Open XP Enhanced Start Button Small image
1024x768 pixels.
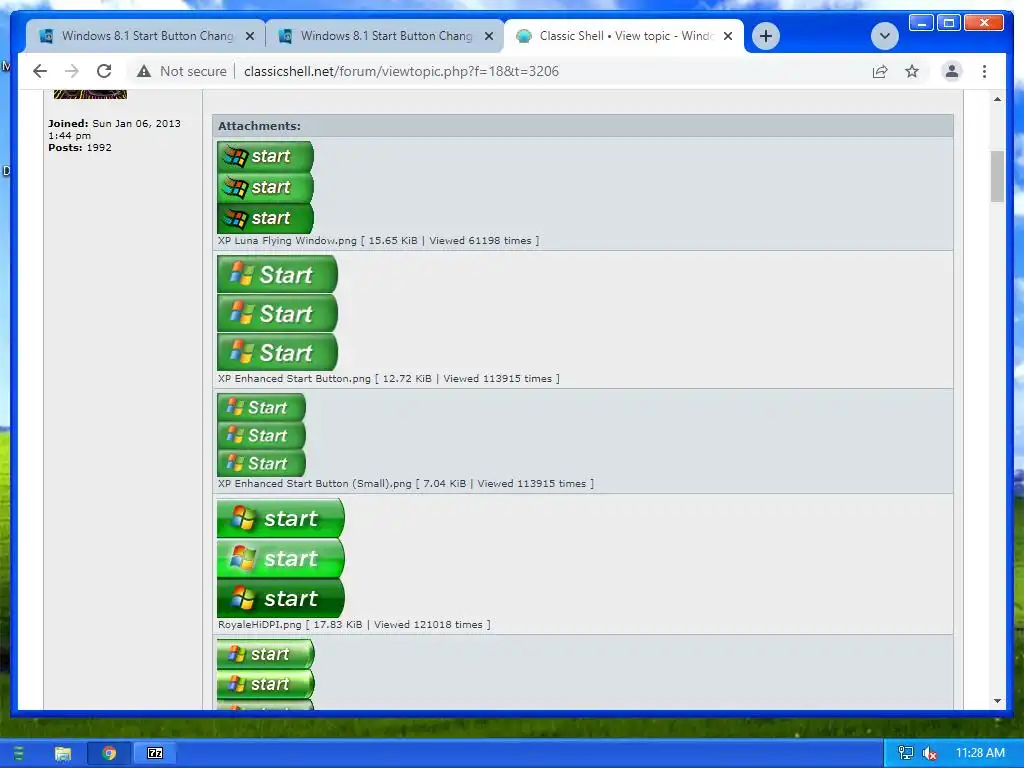tap(261, 435)
